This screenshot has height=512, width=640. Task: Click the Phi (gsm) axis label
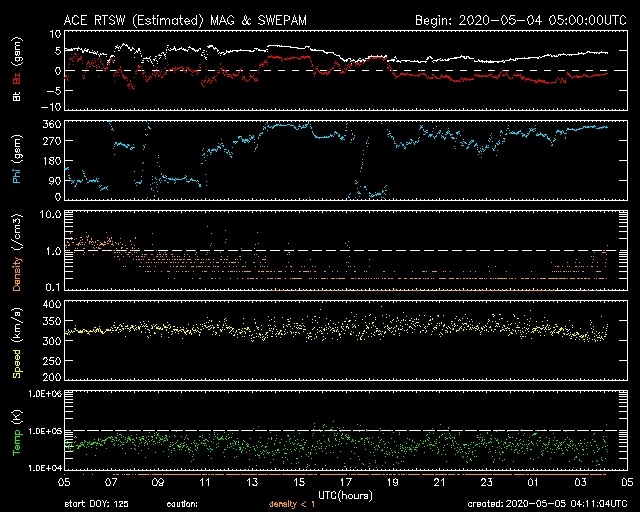16,162
